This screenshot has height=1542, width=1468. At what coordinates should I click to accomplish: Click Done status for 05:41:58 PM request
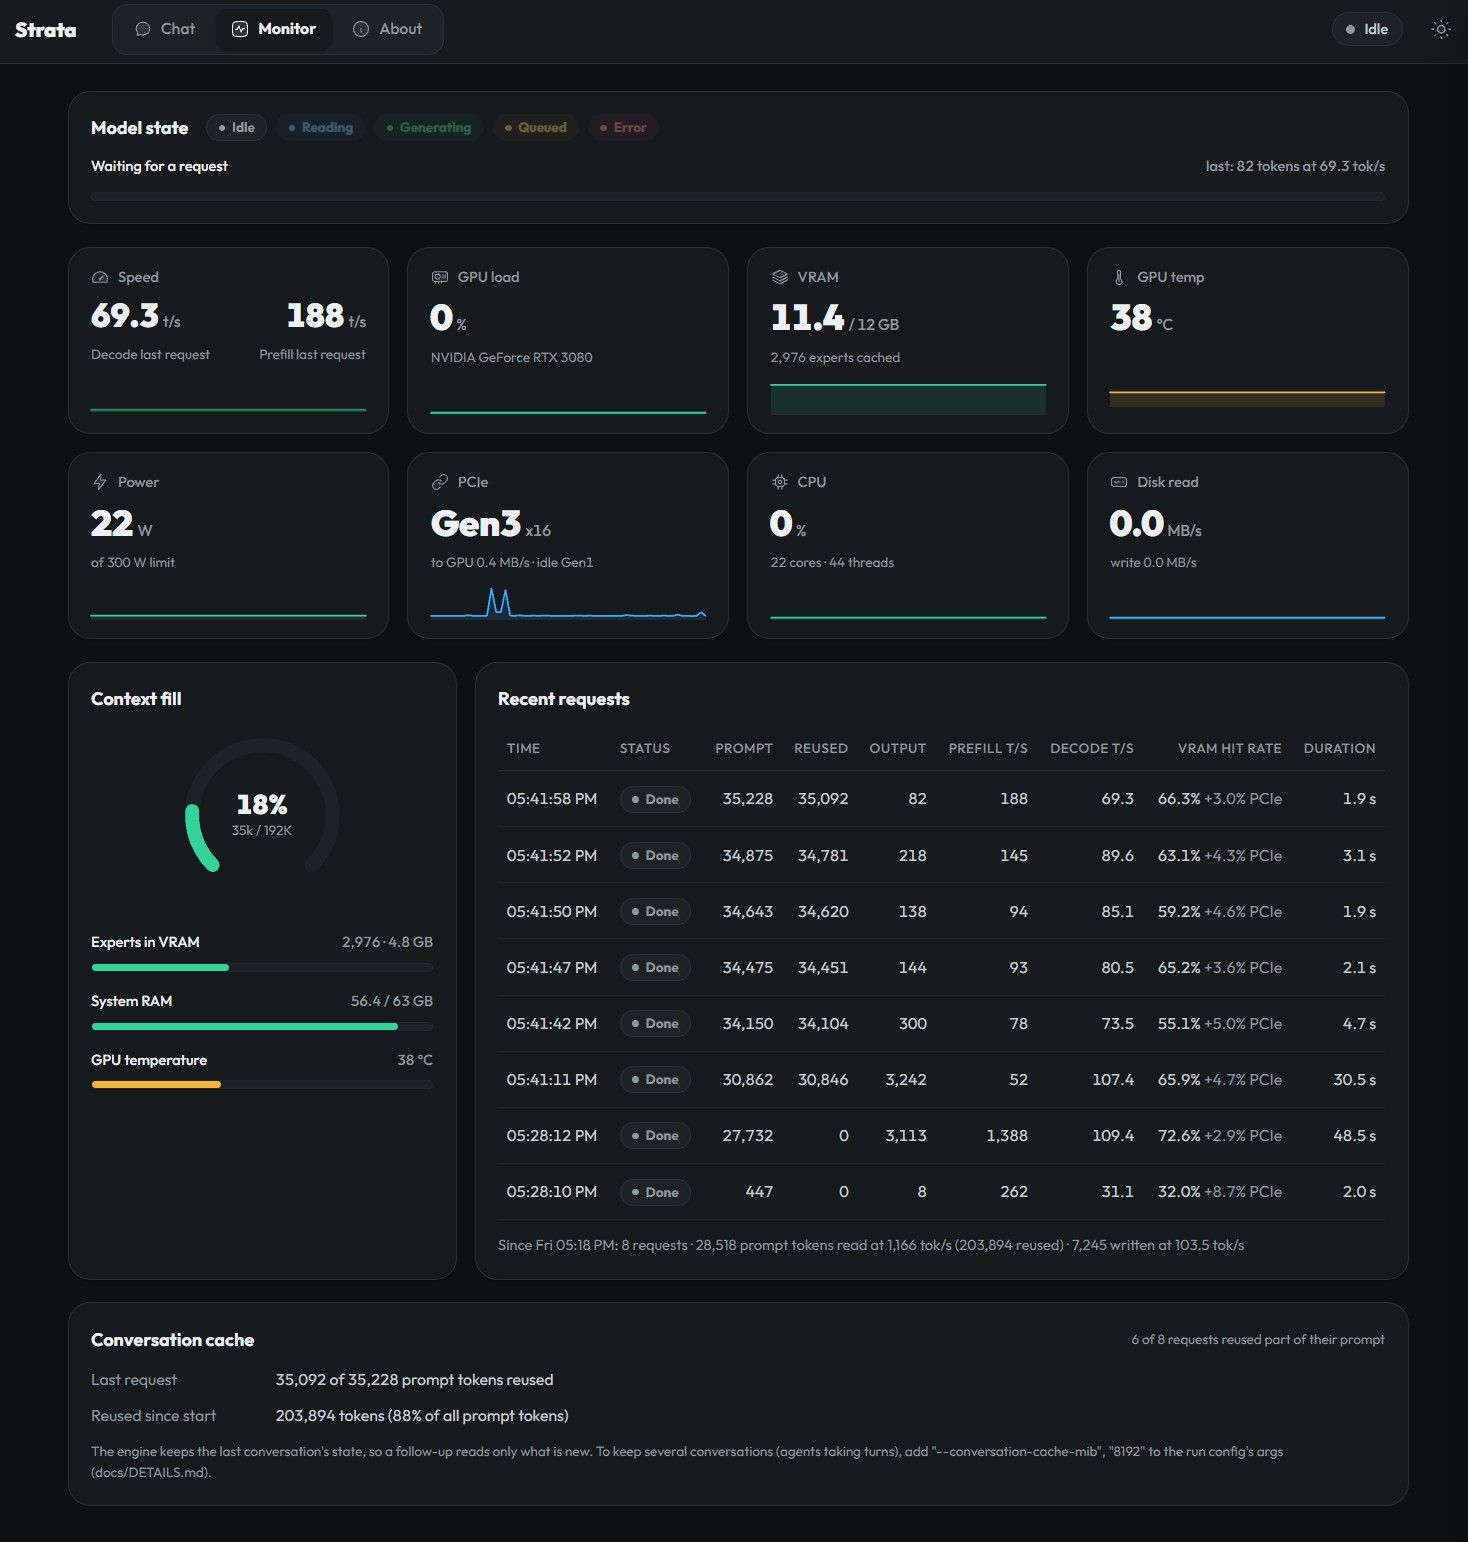click(x=655, y=799)
